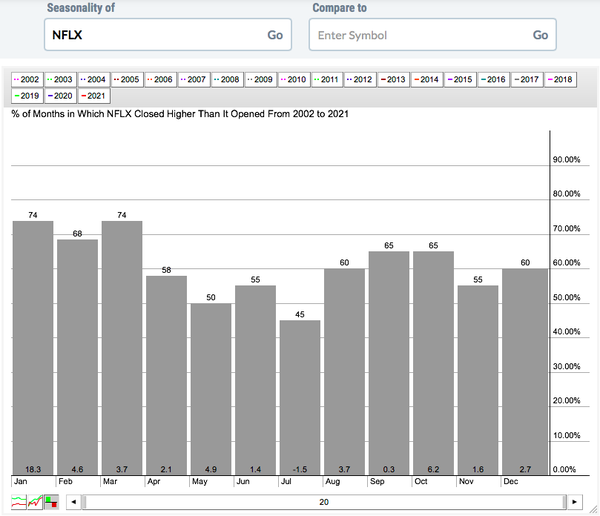The height and width of the screenshot is (516, 600).
Task: Click the Compare to heading
Action: [339, 8]
